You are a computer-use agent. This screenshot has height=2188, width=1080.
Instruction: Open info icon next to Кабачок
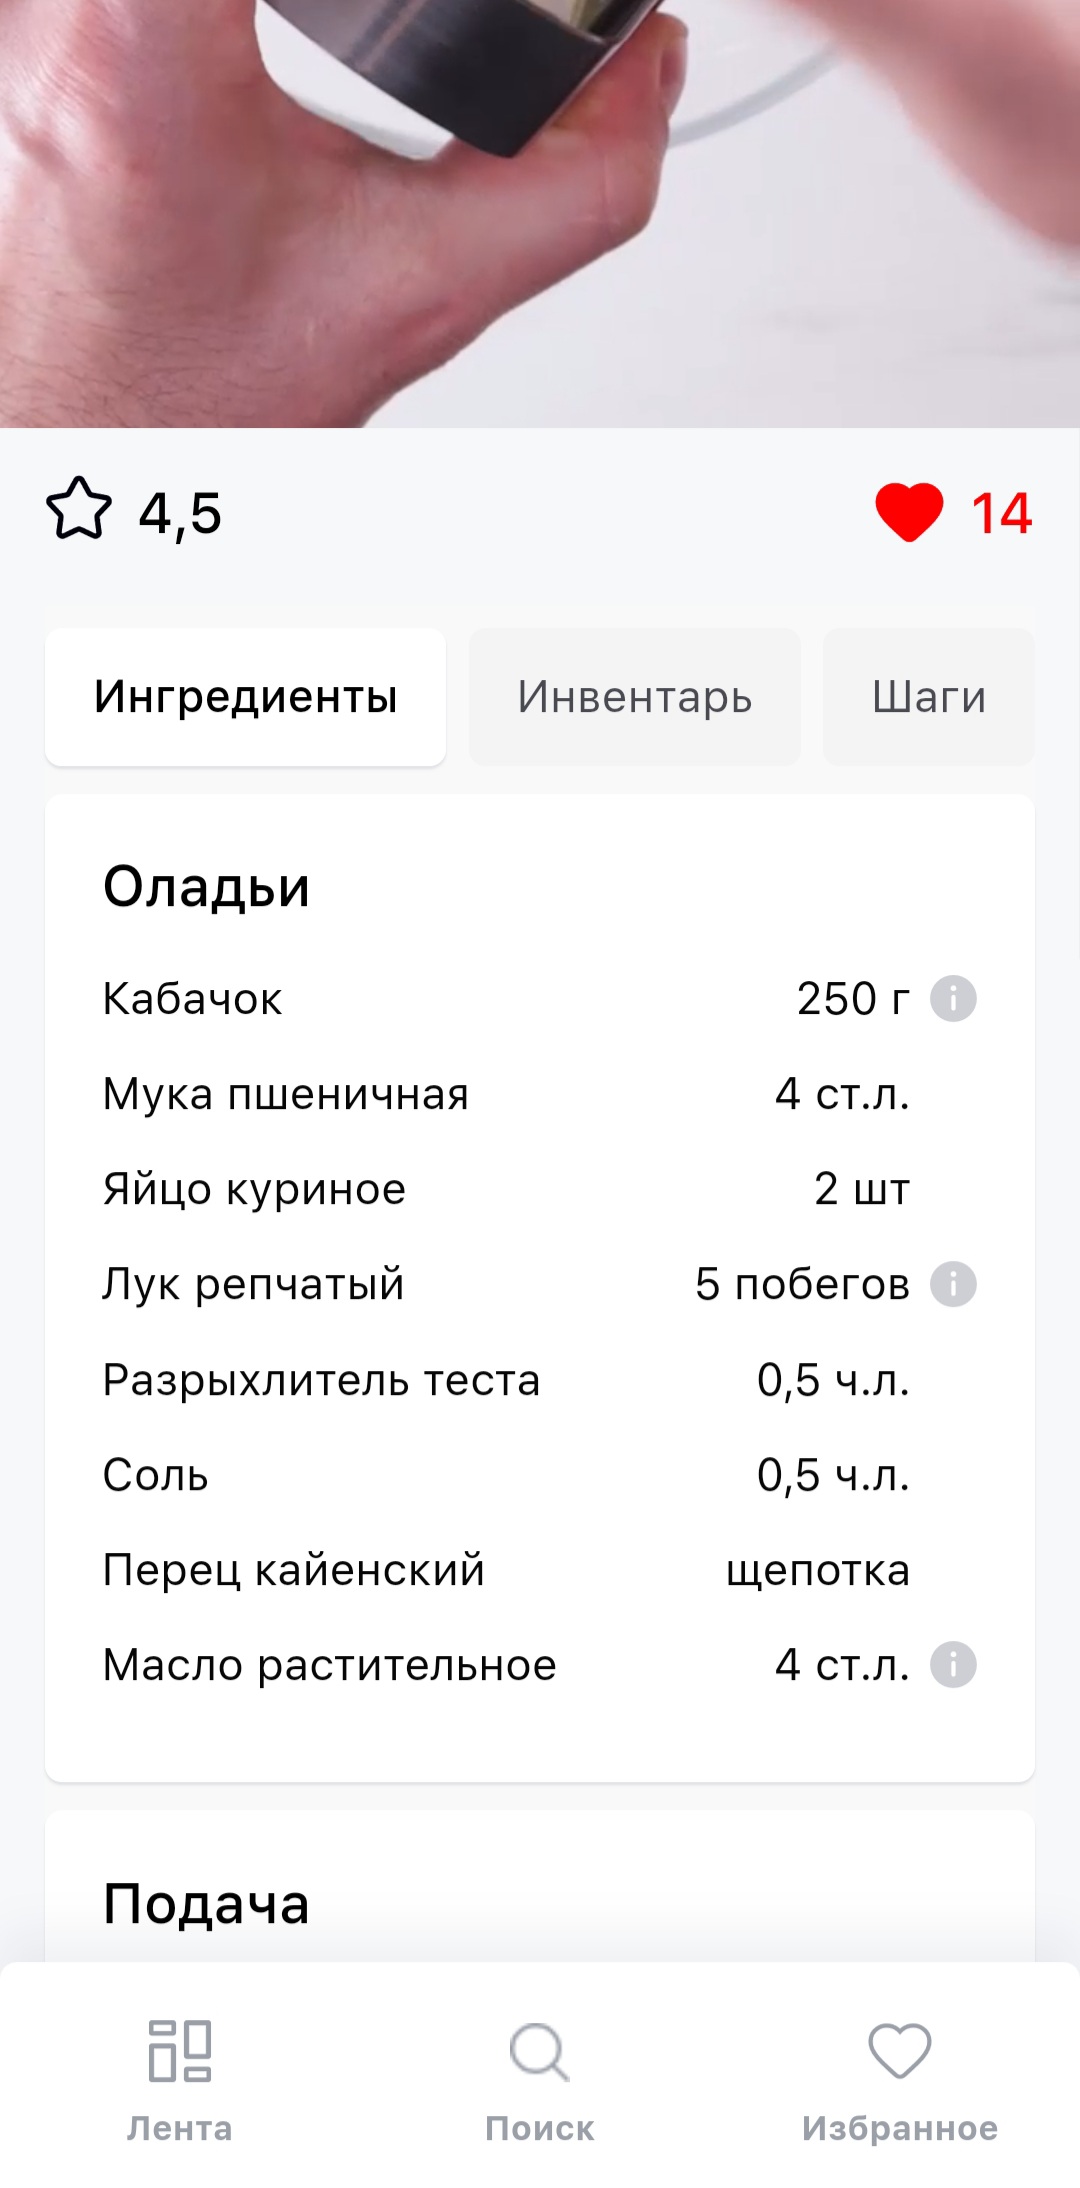[953, 998]
